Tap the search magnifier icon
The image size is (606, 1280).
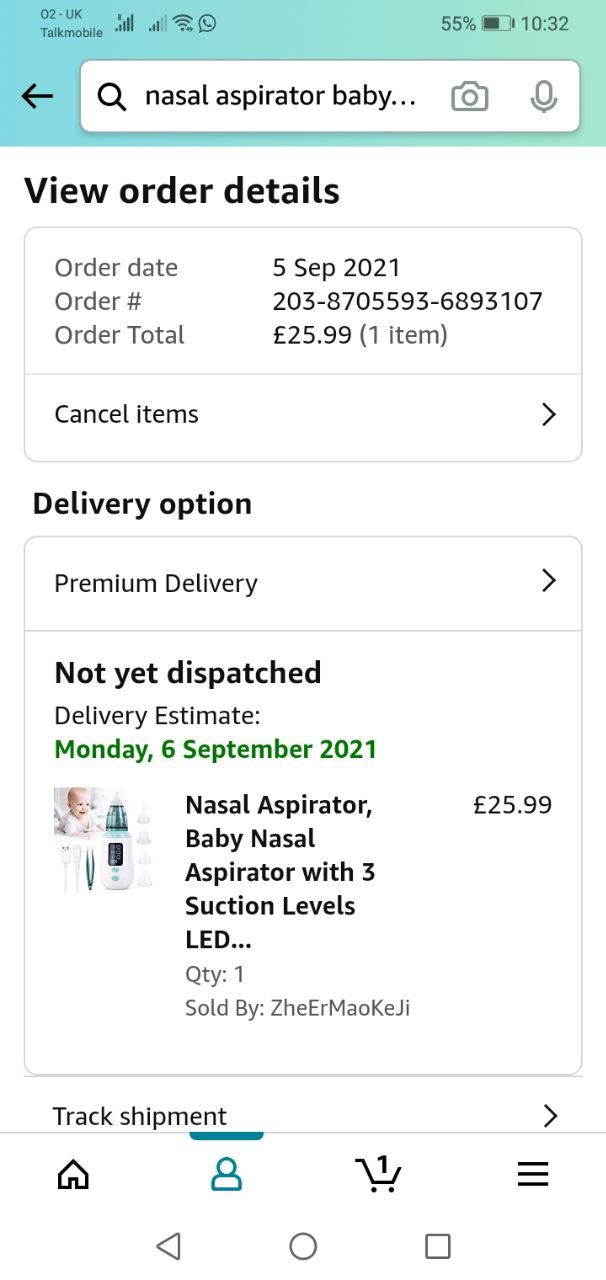pyautogui.click(x=111, y=97)
